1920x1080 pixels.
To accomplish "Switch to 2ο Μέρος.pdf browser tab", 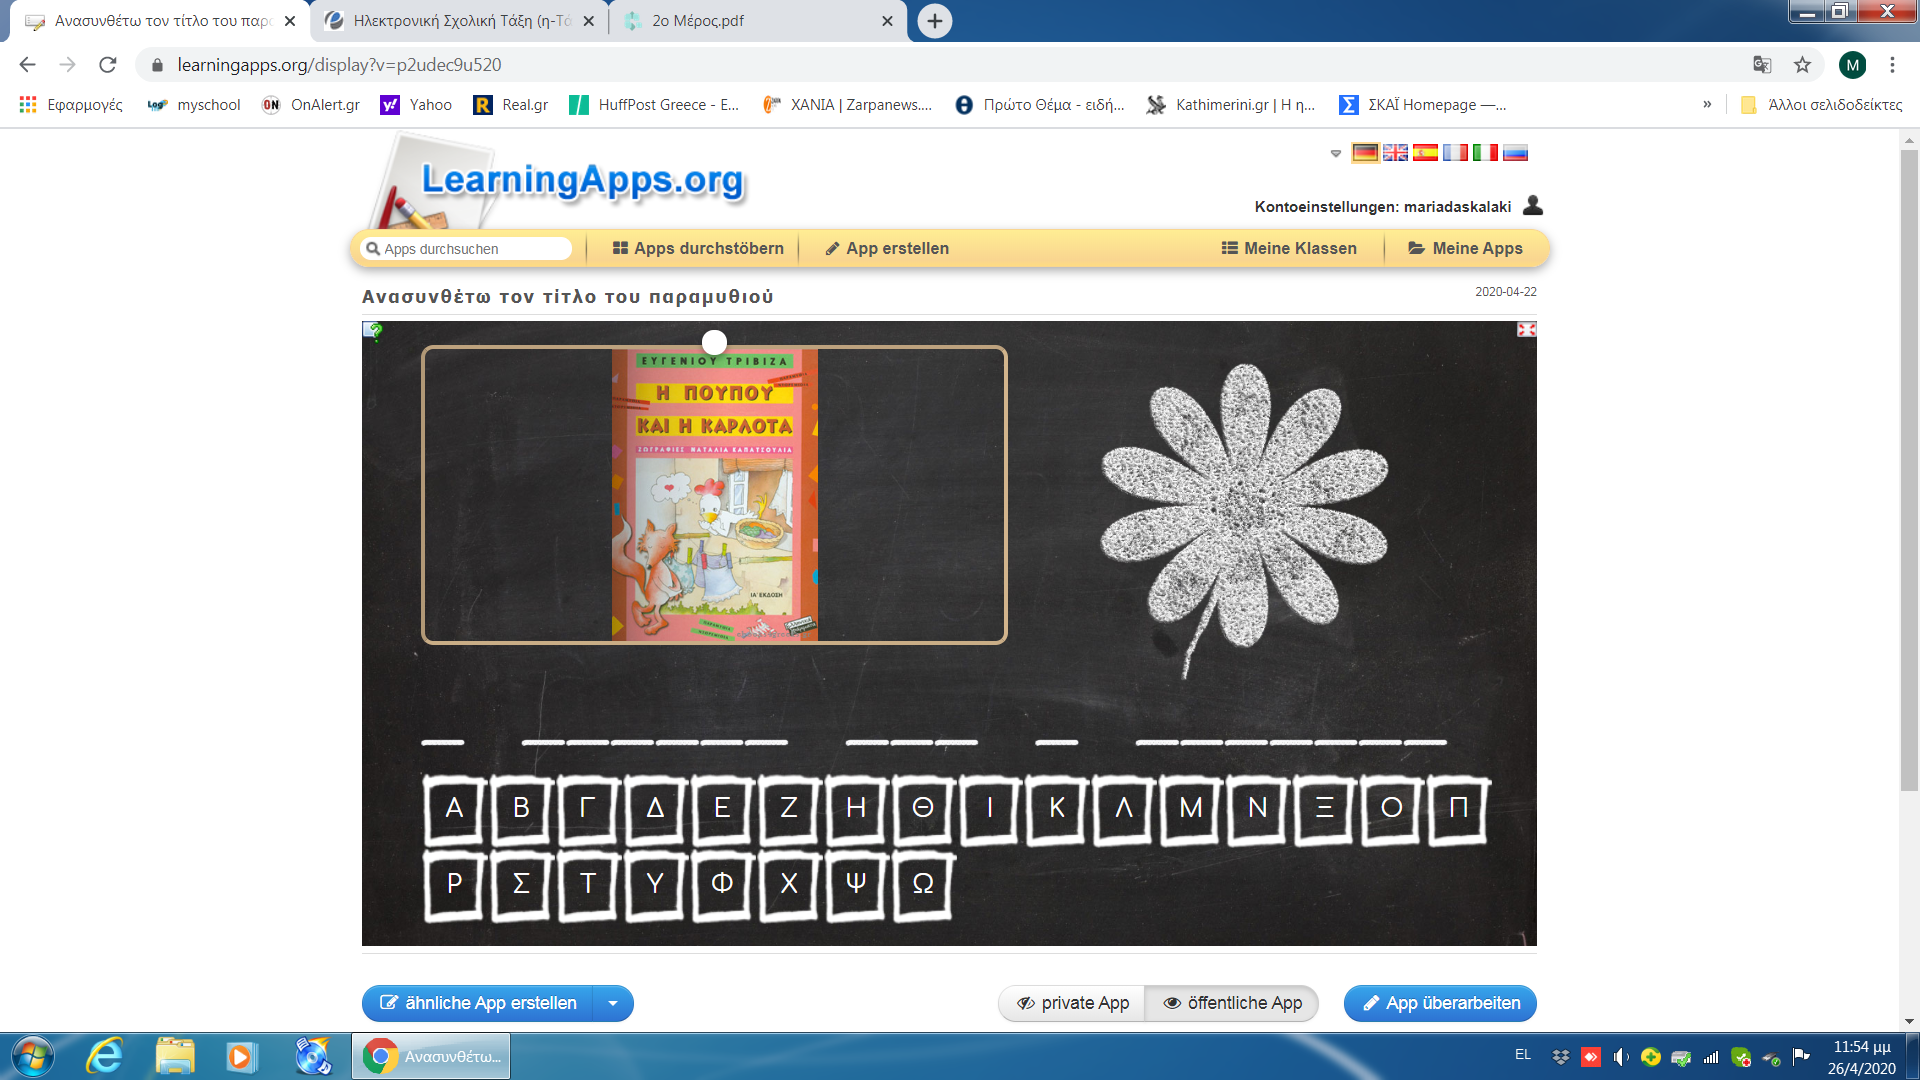I will click(757, 21).
